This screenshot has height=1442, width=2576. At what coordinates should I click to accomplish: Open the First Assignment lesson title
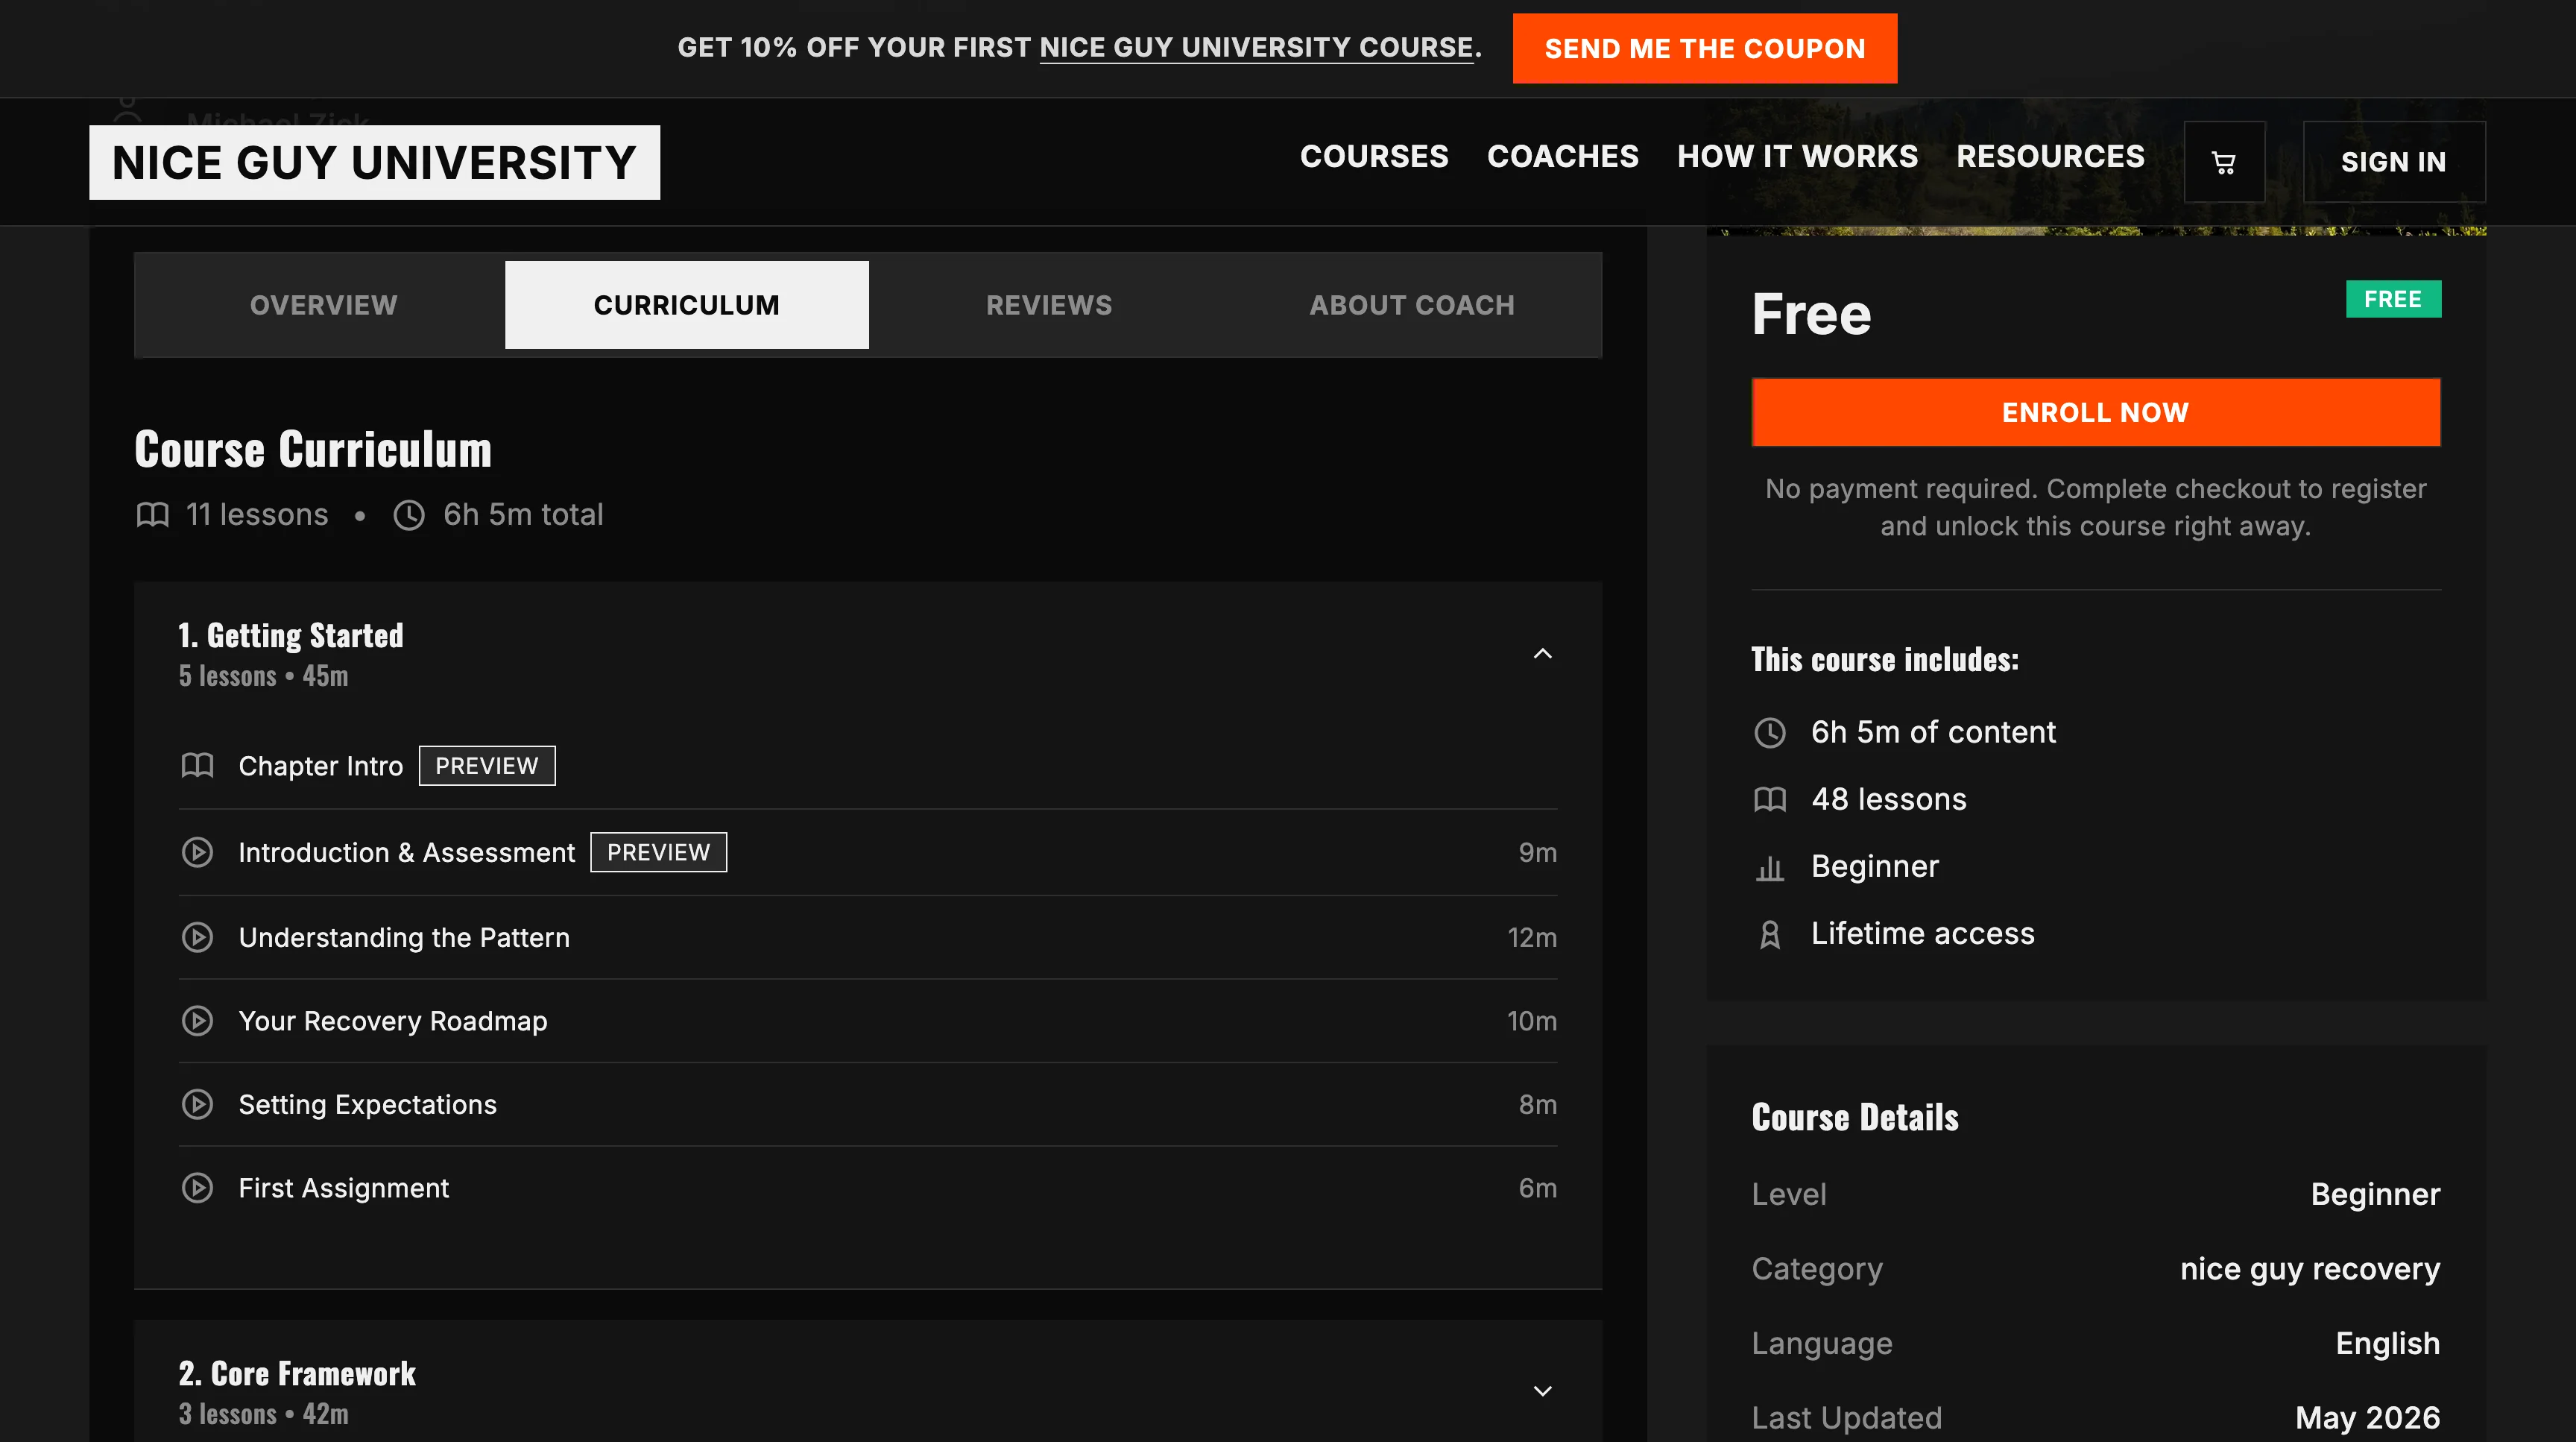pos(343,1188)
